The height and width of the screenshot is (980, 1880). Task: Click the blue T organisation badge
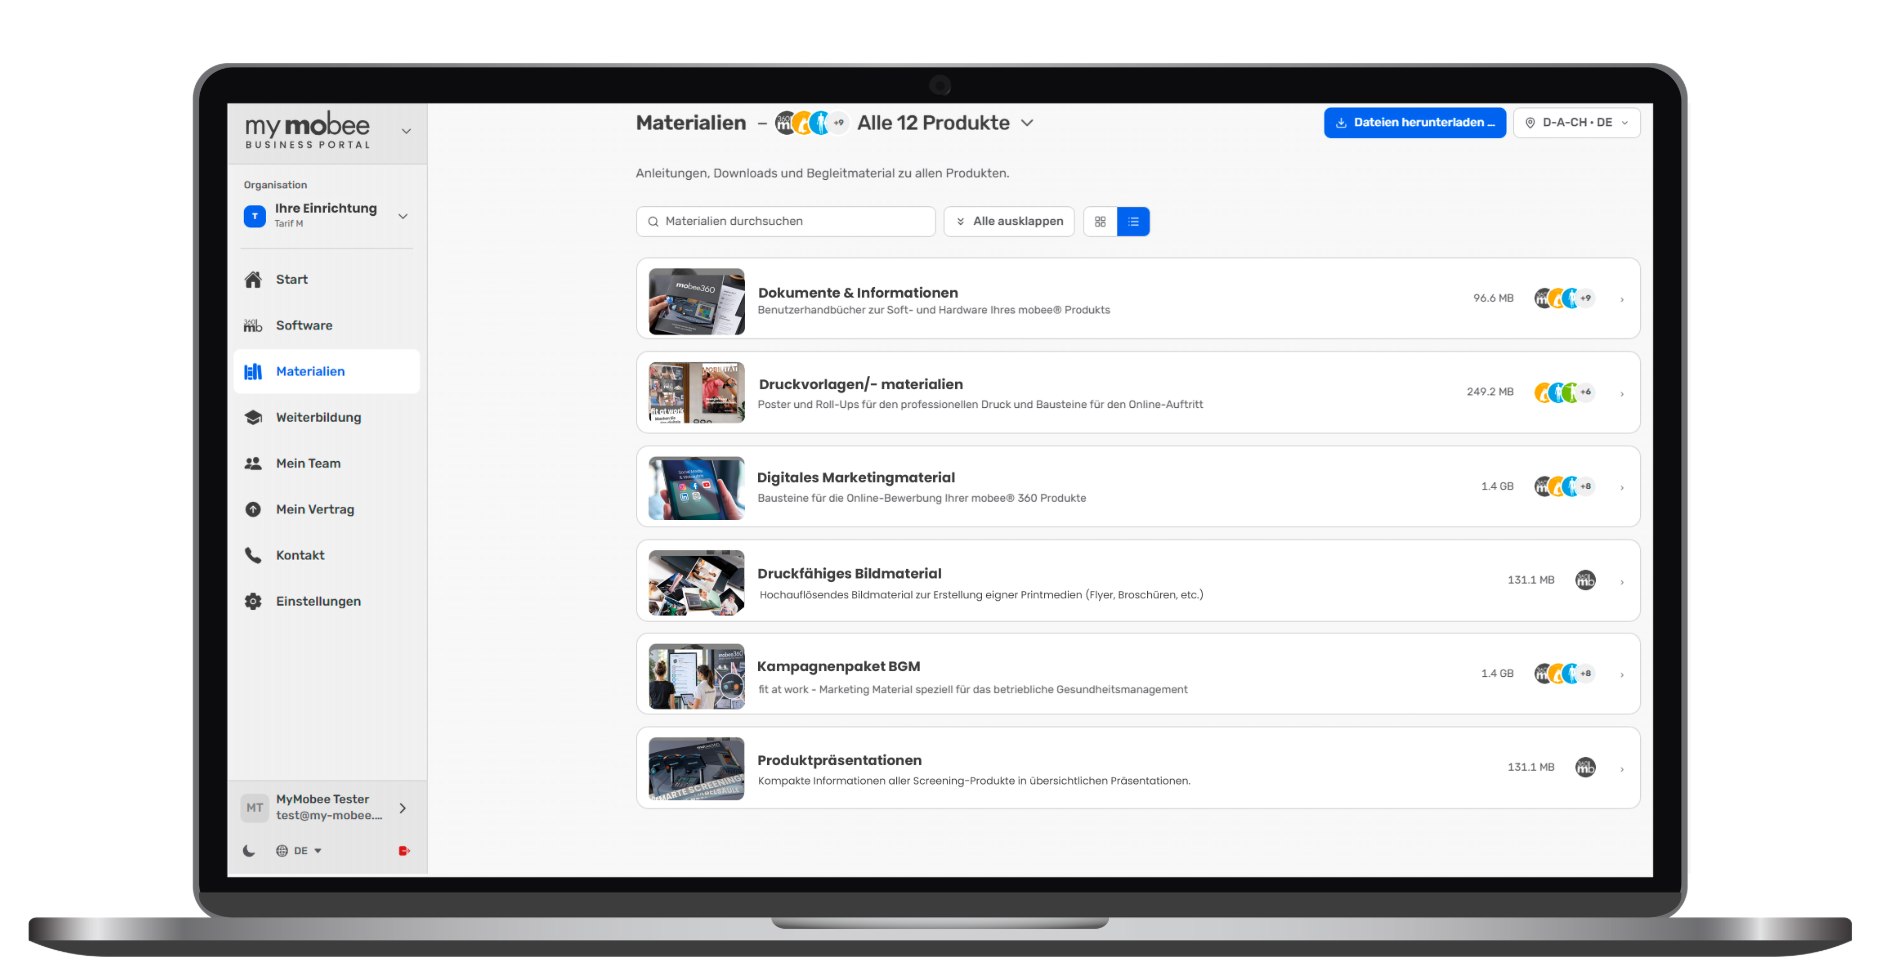pos(255,216)
